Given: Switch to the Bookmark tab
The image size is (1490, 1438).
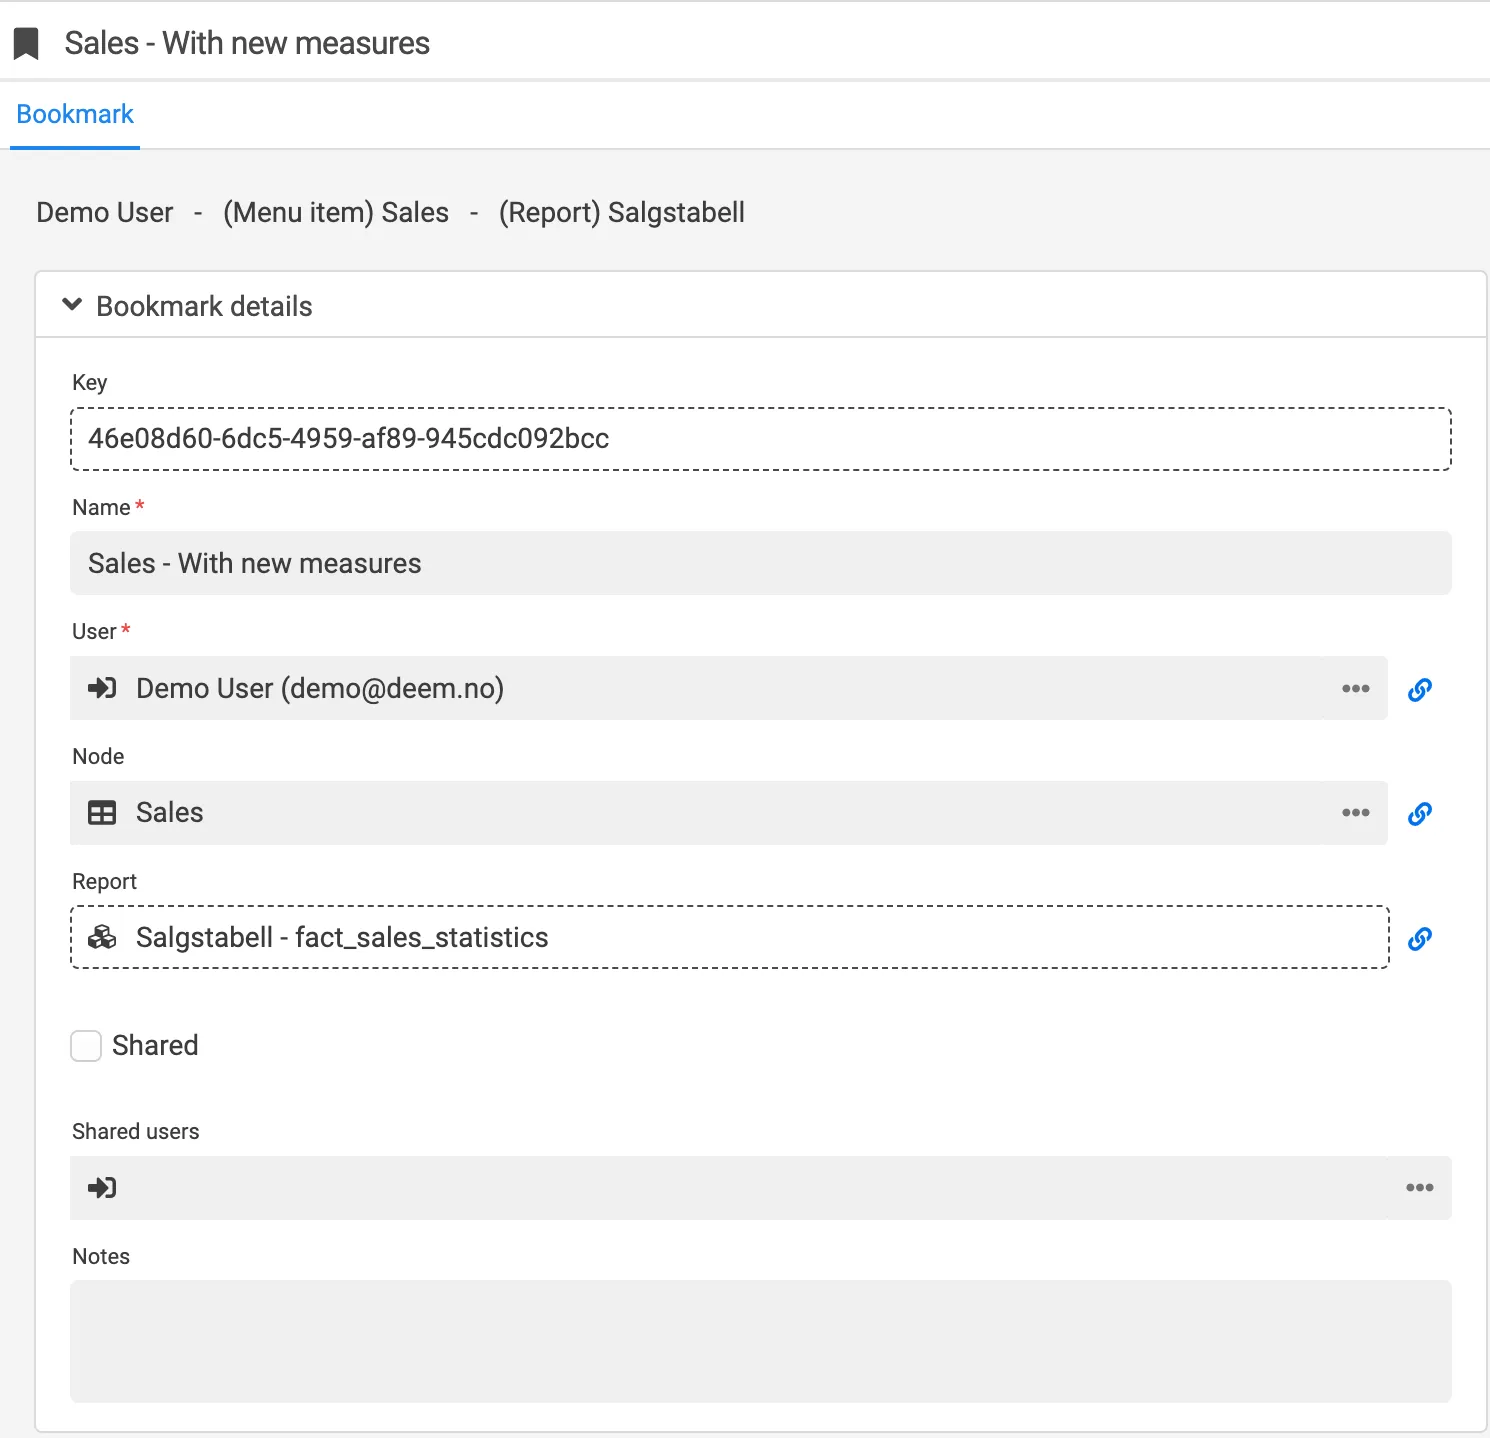Looking at the screenshot, I should click(74, 114).
